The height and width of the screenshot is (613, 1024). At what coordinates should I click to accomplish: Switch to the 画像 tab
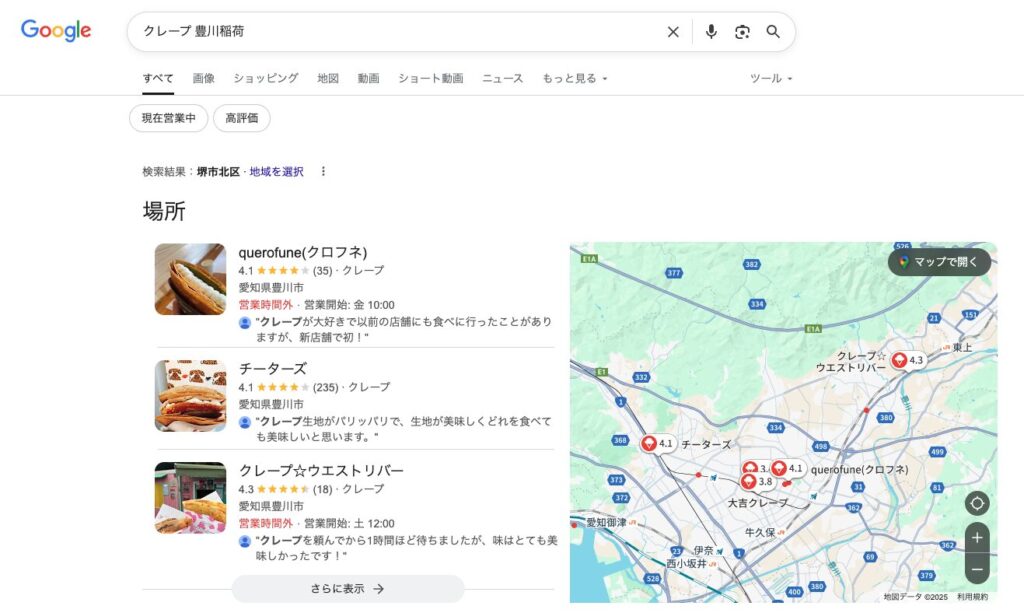[204, 78]
